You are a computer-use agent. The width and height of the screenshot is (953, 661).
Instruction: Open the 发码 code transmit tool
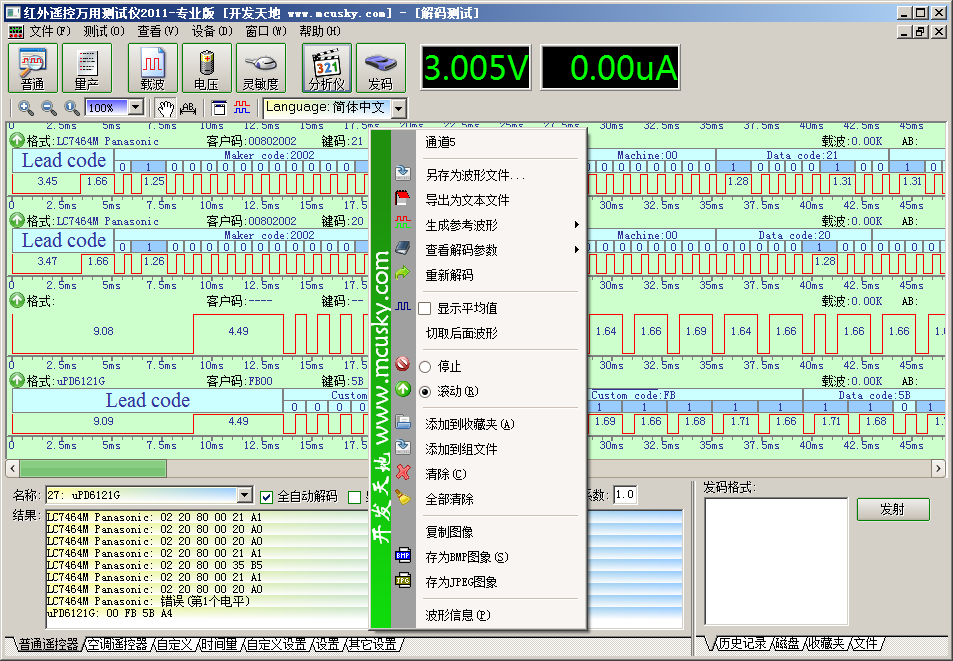[x=380, y=68]
